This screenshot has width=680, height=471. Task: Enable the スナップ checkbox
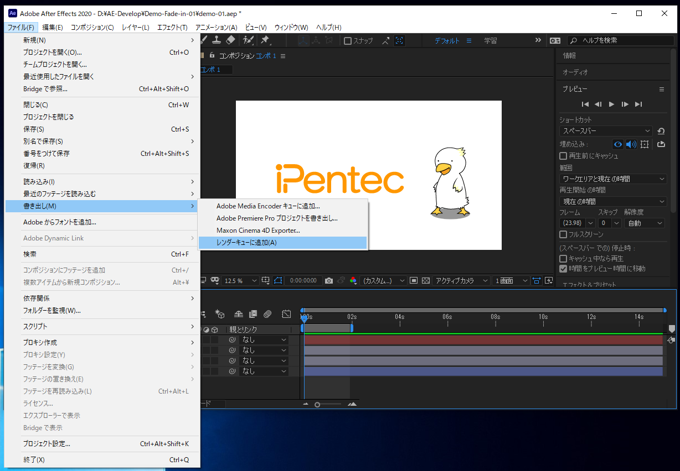[347, 41]
